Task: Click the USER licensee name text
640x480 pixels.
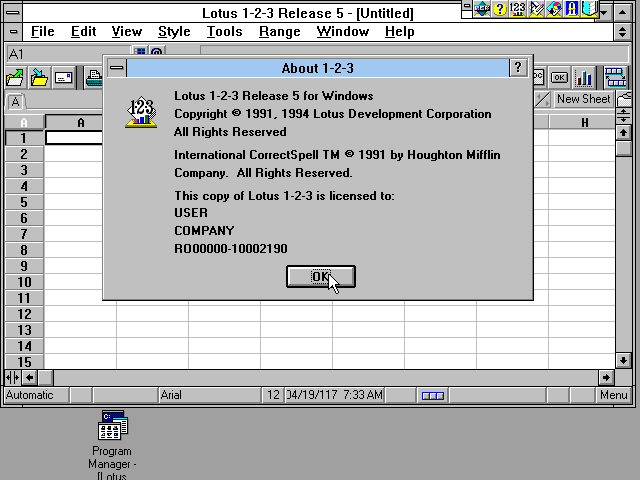Action: 191,213
